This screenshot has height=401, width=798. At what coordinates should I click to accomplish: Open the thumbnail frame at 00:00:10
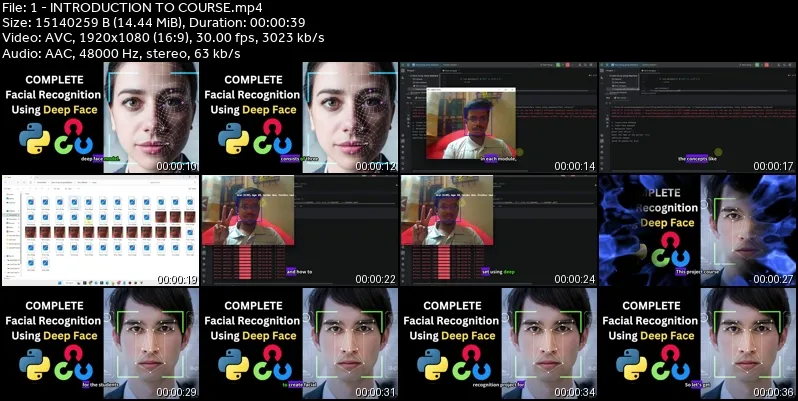(x=100, y=117)
